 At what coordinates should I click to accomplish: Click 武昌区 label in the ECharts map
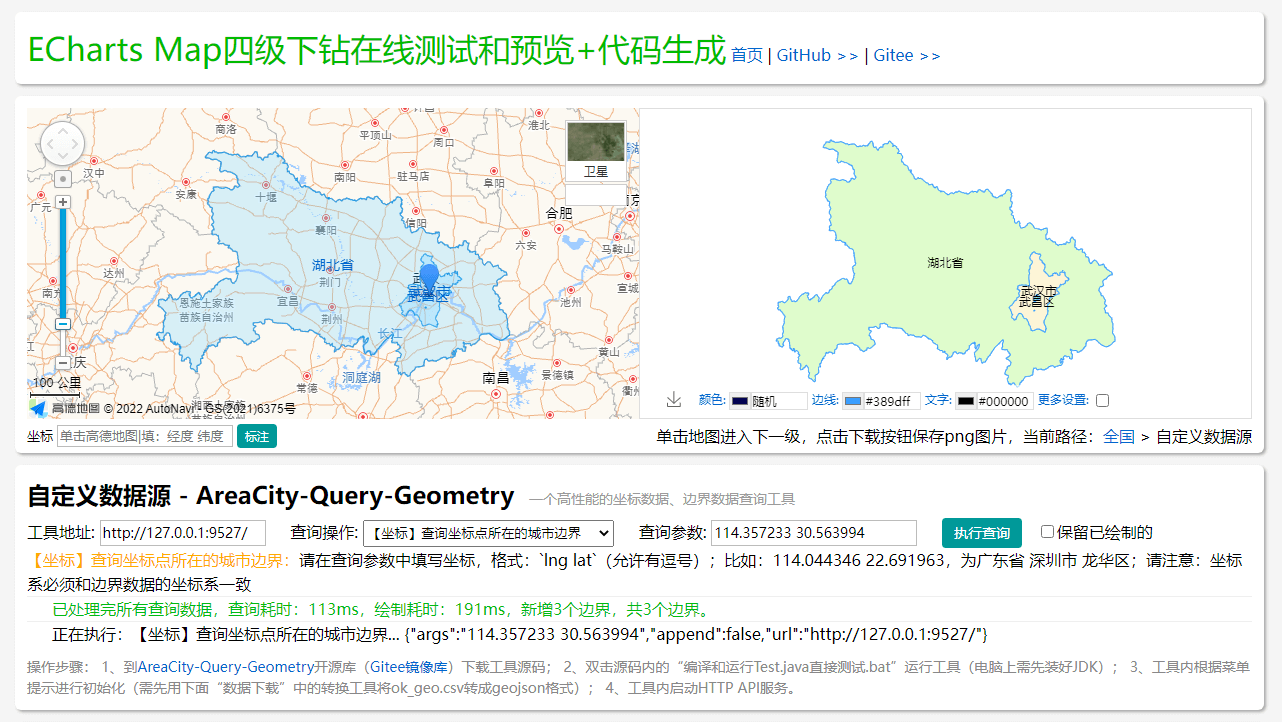pyautogui.click(x=1036, y=302)
